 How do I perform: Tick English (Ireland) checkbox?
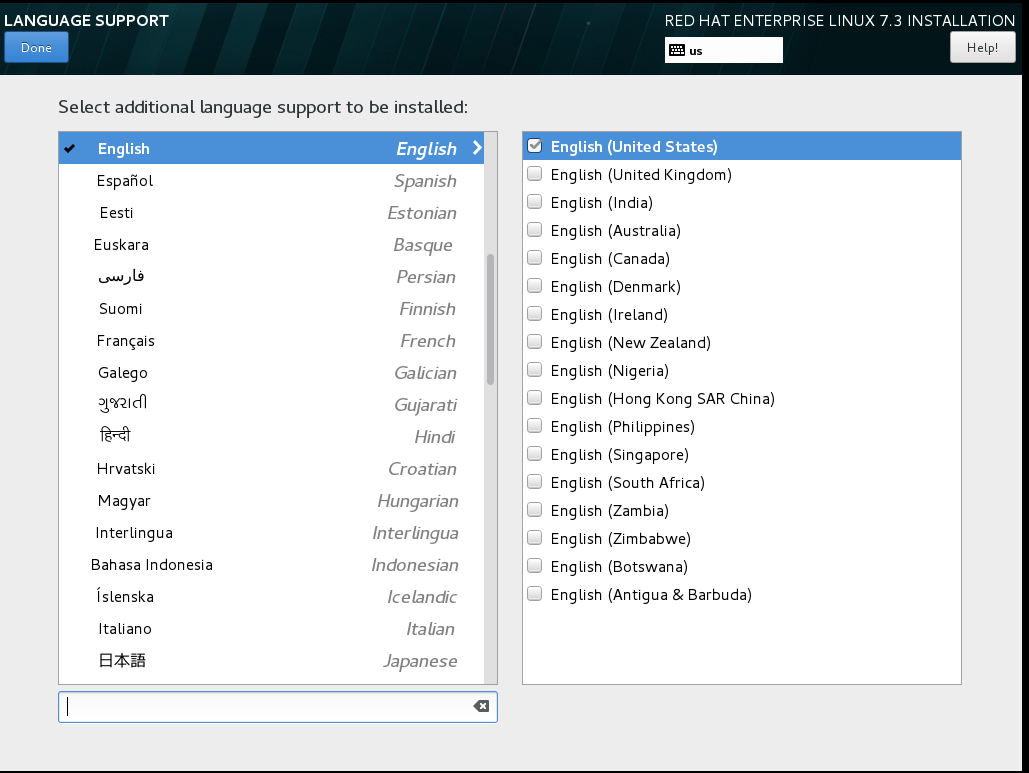[535, 314]
